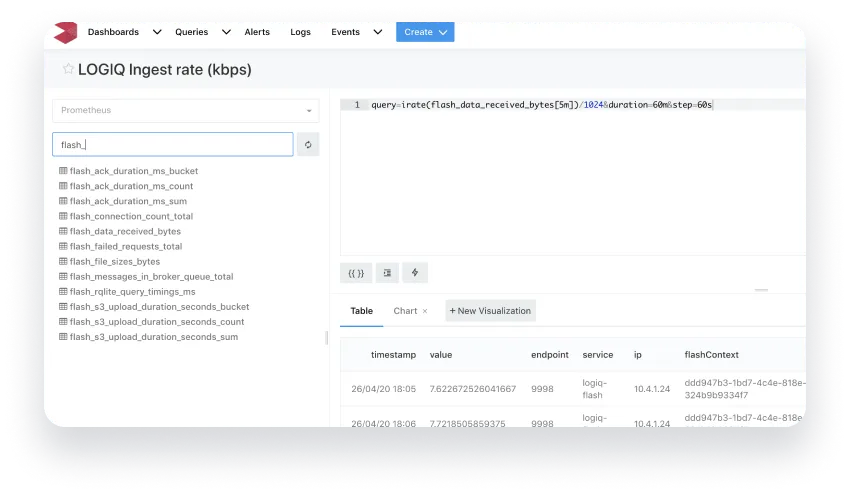Image resolution: width=851 pixels, height=494 pixels.
Task: Switch to the Table tab
Action: tap(361, 311)
